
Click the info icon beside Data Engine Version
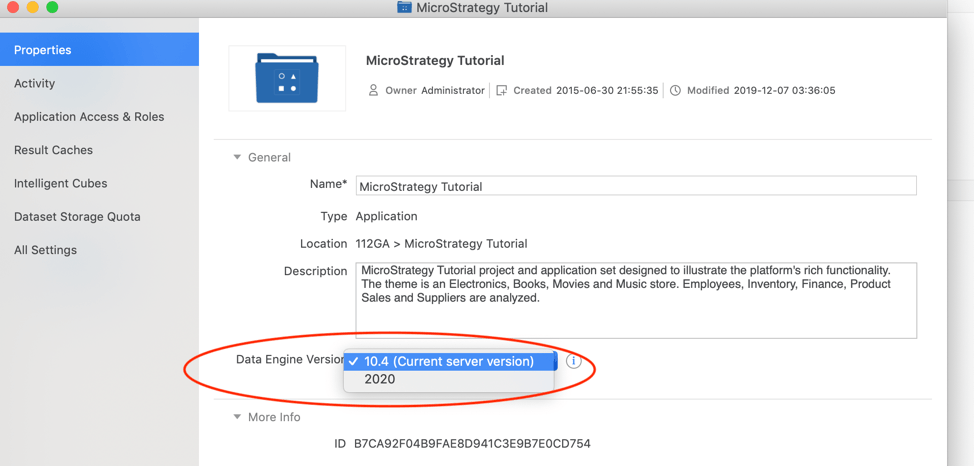pos(573,361)
